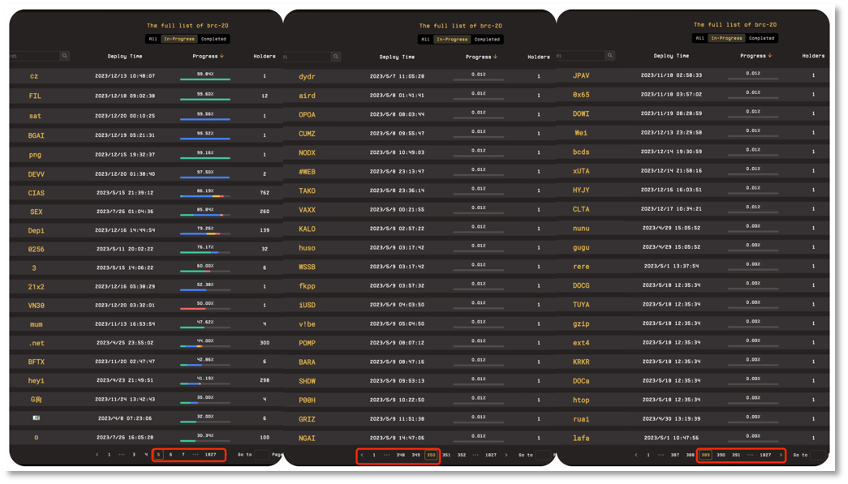
Task: Sort by Progress arrow in the middle panel
Action: [x=495, y=57]
